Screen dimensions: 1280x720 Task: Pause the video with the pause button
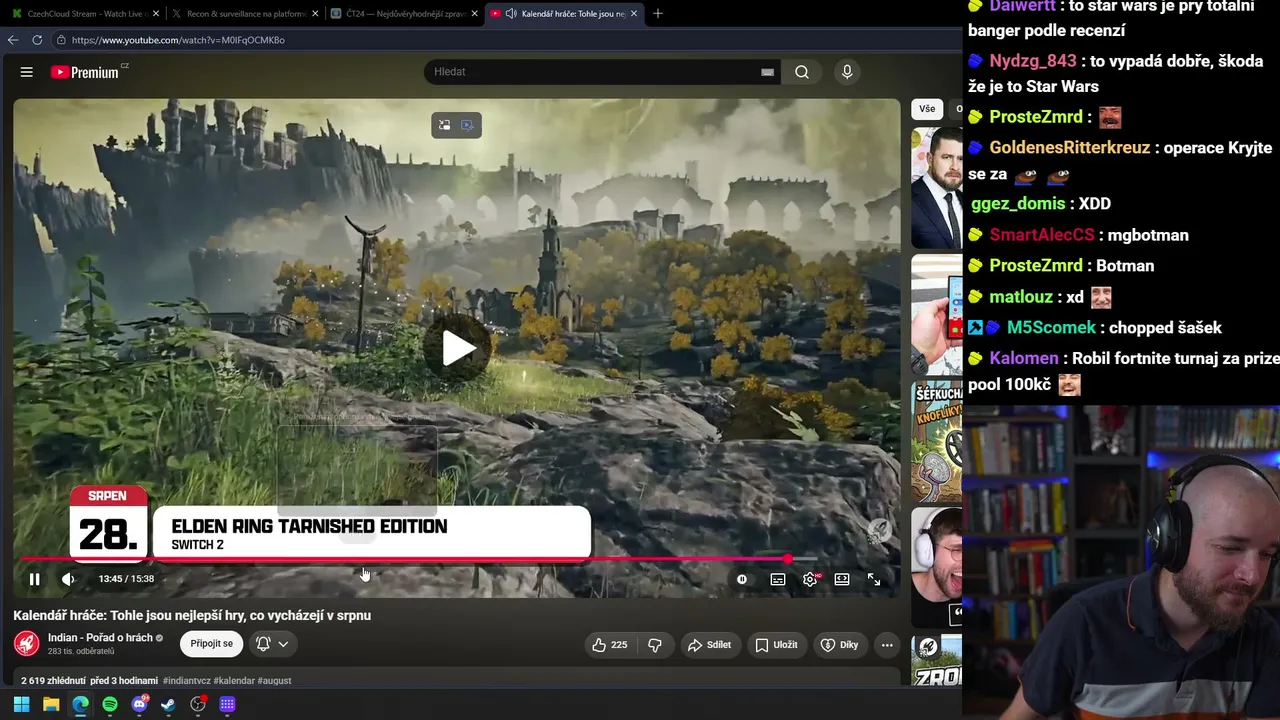tap(34, 579)
